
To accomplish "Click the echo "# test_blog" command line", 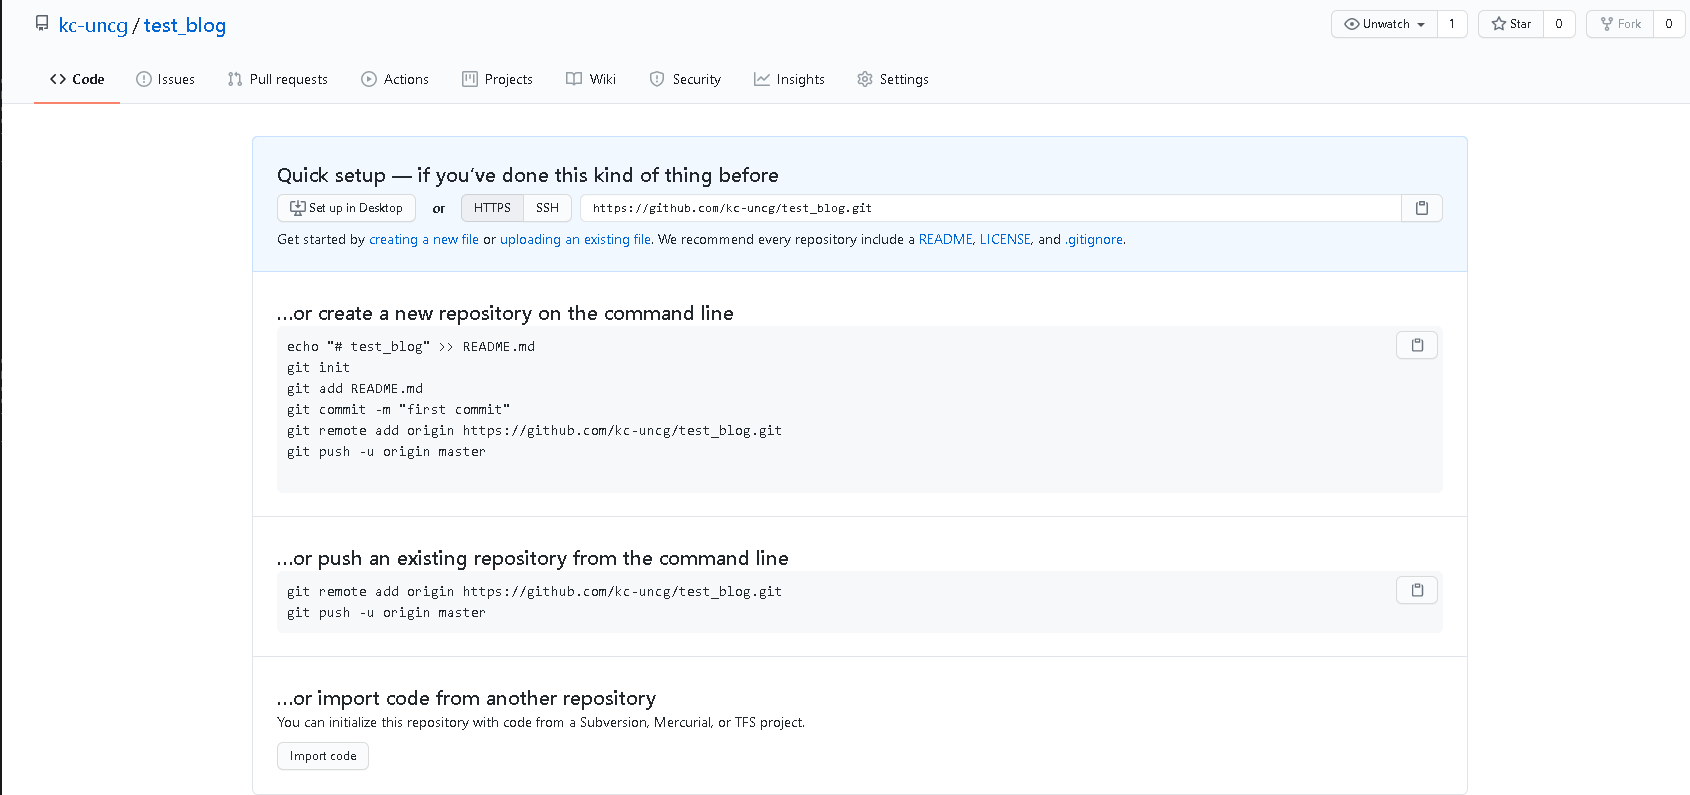I will tap(411, 347).
